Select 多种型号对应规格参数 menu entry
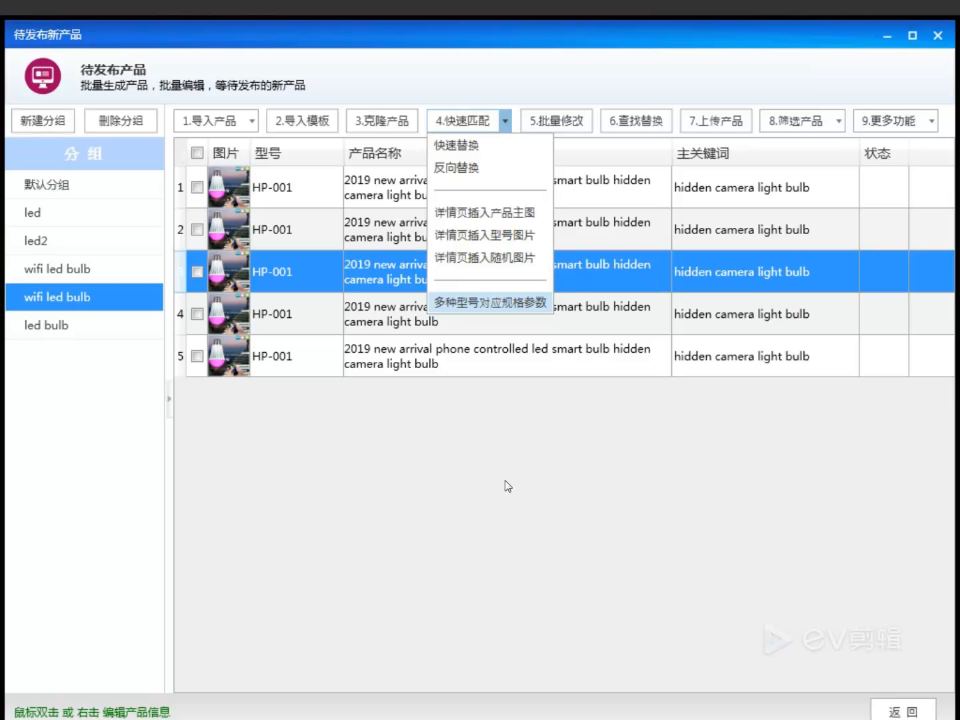The width and height of the screenshot is (960, 720). tap(490, 302)
